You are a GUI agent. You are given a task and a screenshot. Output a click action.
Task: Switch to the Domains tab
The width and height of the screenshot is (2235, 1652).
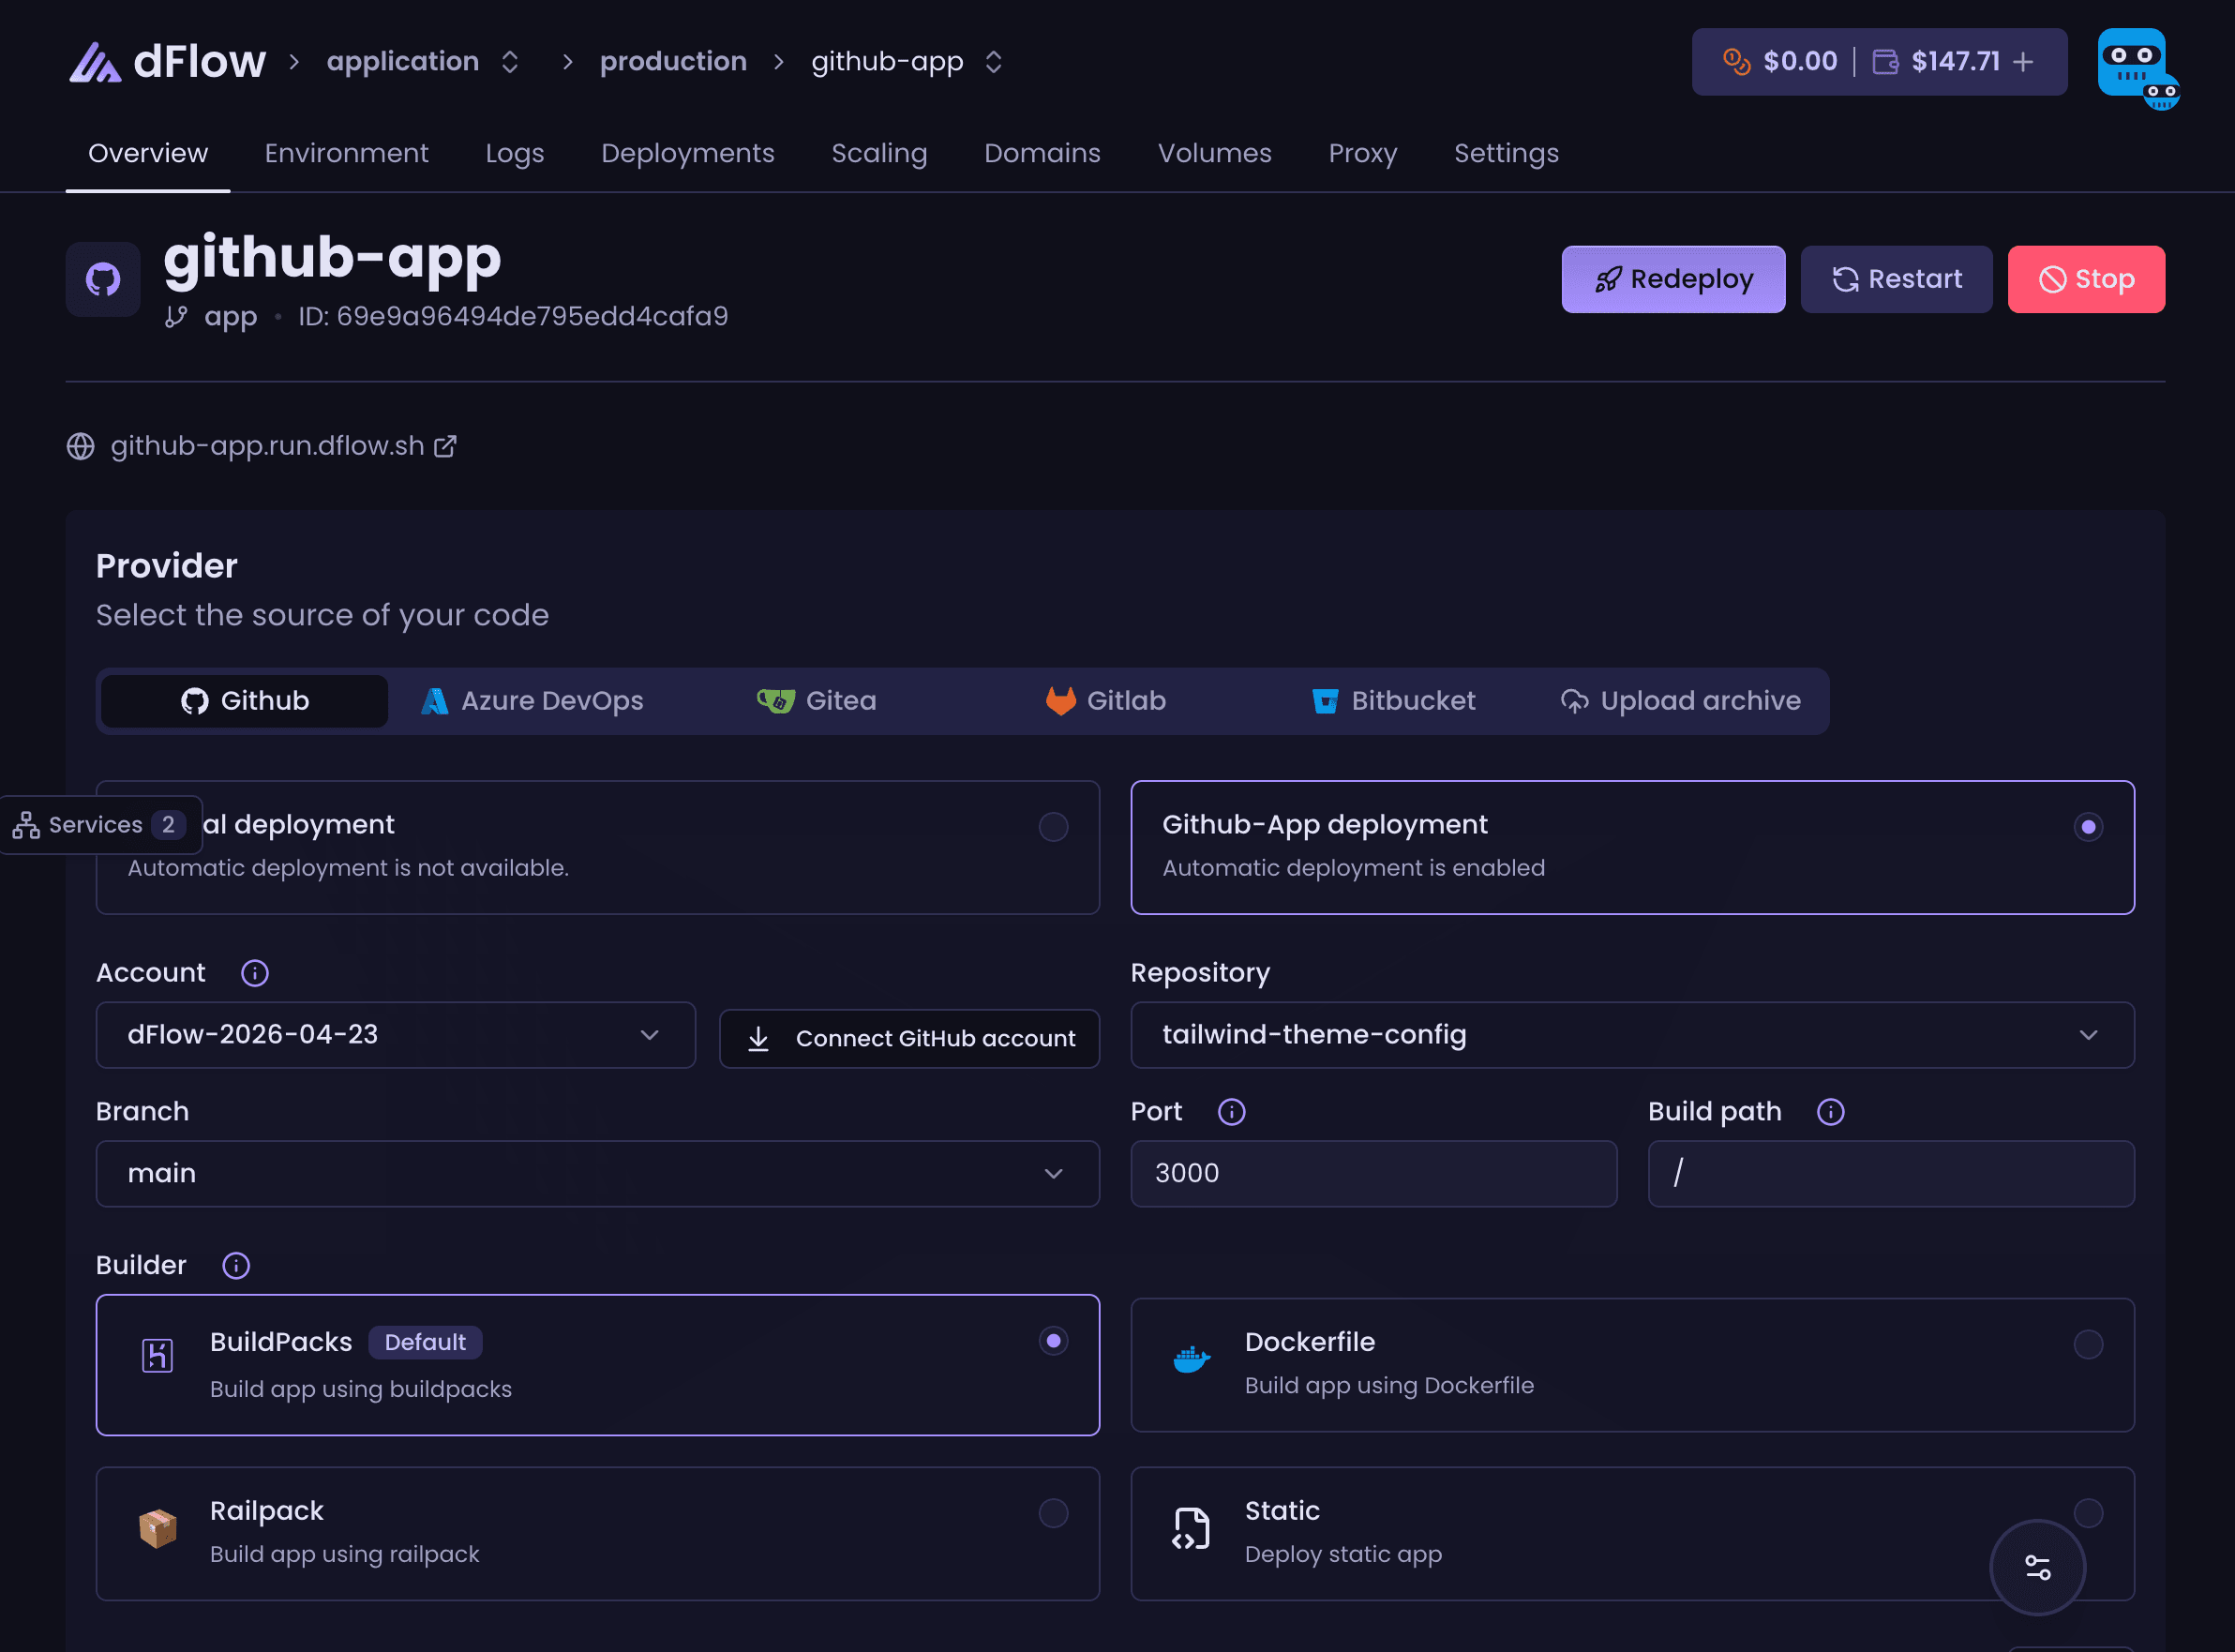tap(1042, 153)
